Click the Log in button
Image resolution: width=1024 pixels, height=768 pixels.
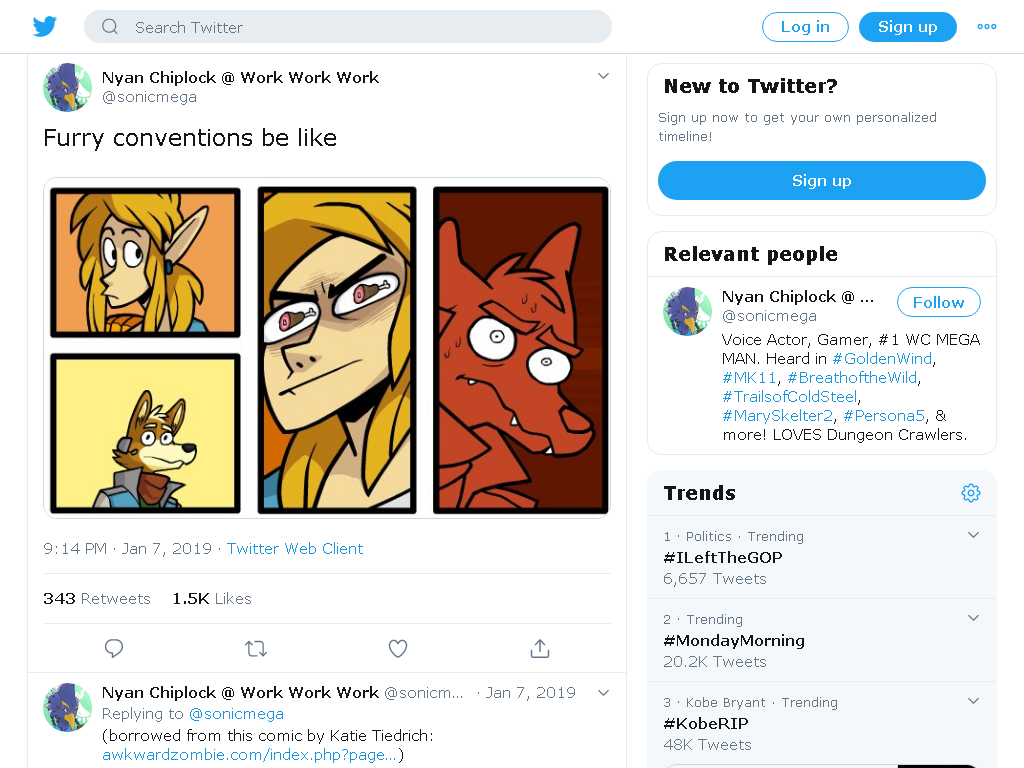click(x=805, y=27)
